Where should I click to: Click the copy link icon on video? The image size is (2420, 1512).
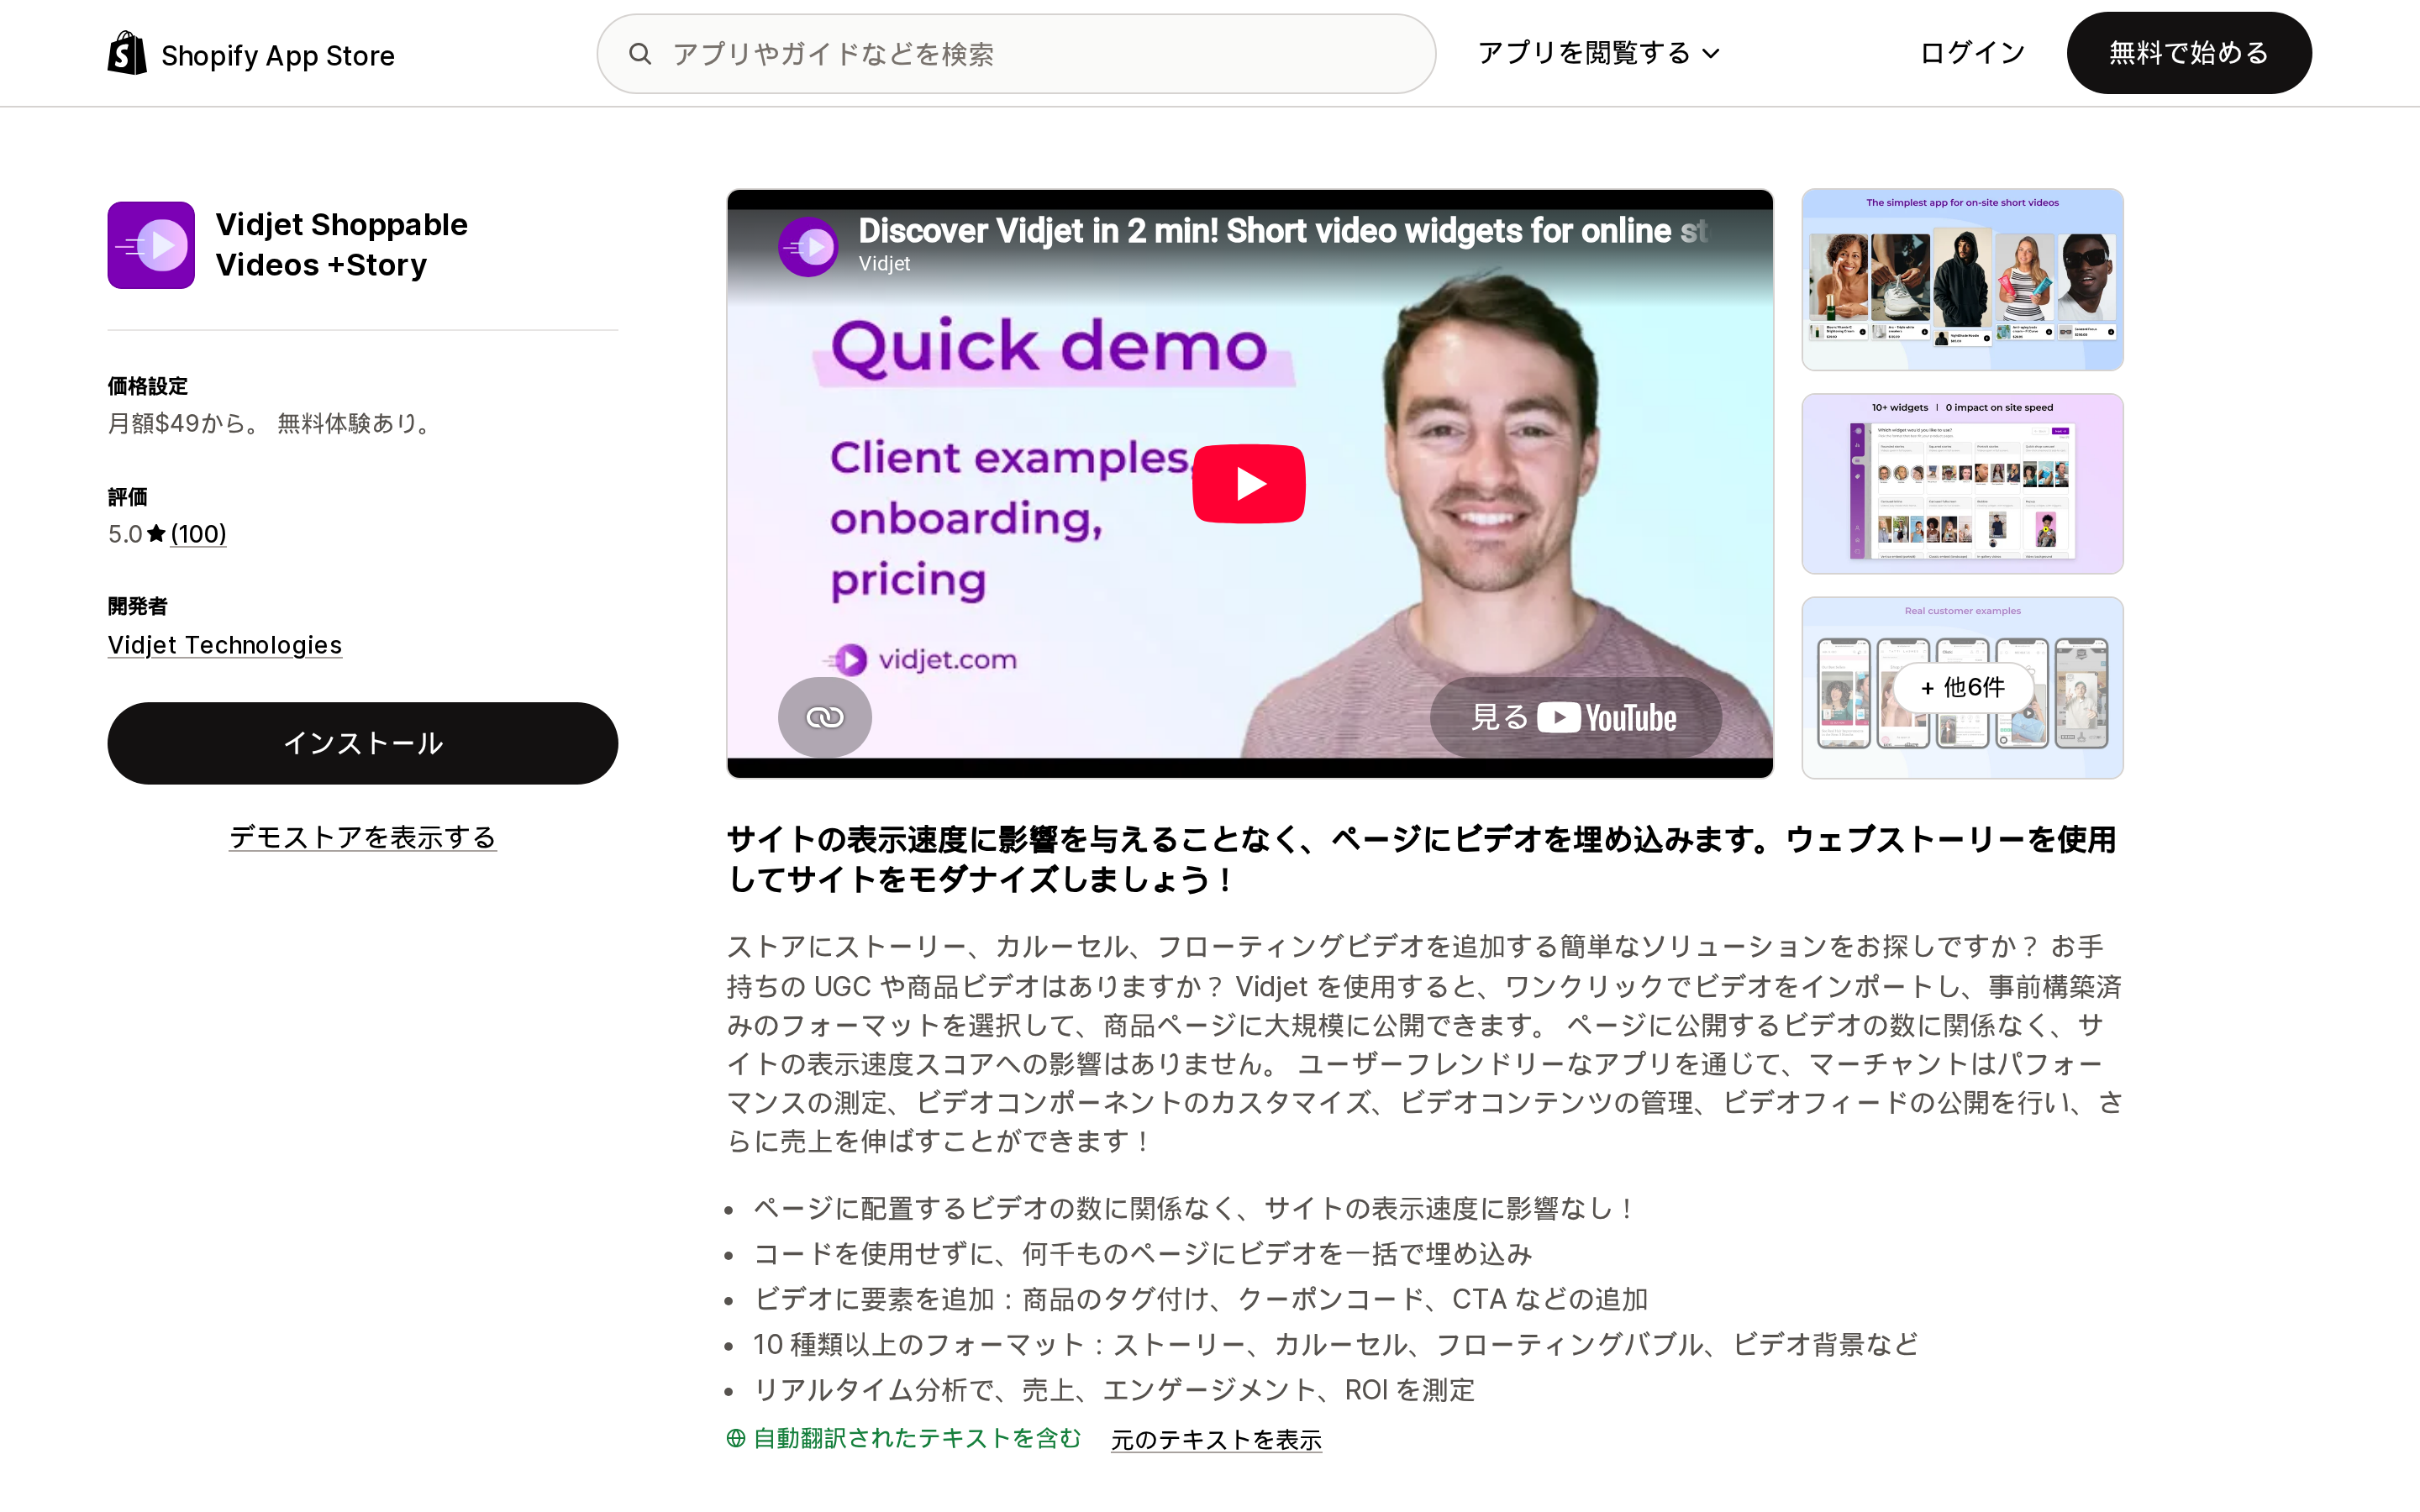pyautogui.click(x=825, y=717)
